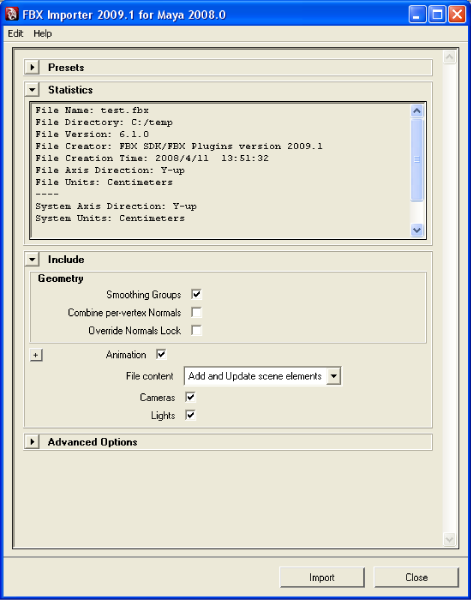Click the Statistics scrollbar thumb
This screenshot has height=600, width=471.
(x=417, y=160)
